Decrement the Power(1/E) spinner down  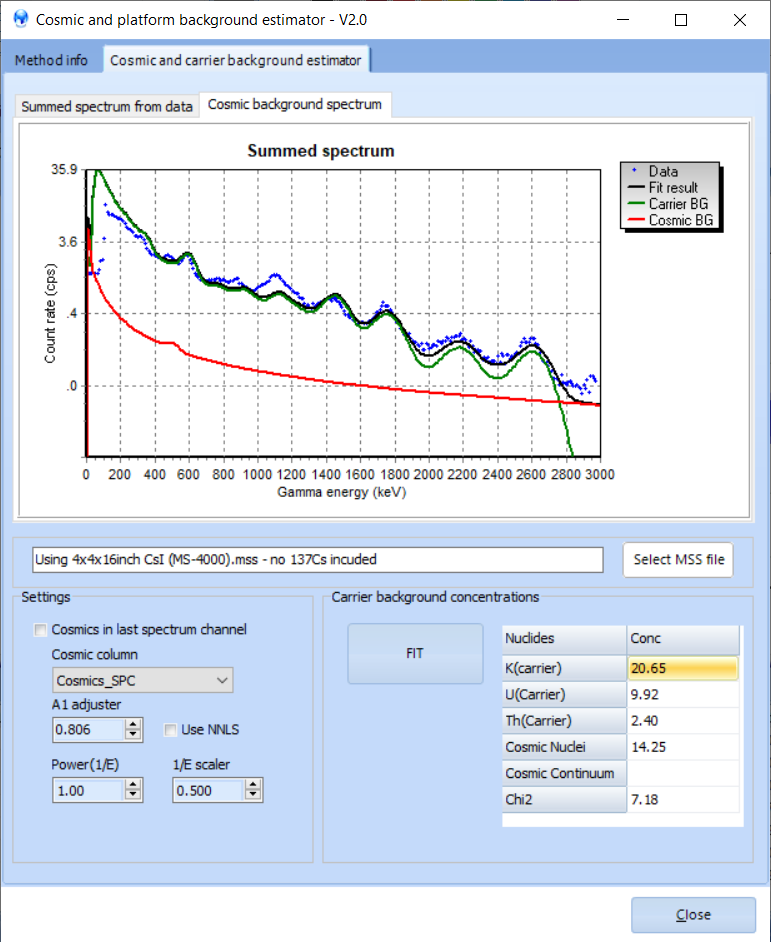[x=134, y=796]
